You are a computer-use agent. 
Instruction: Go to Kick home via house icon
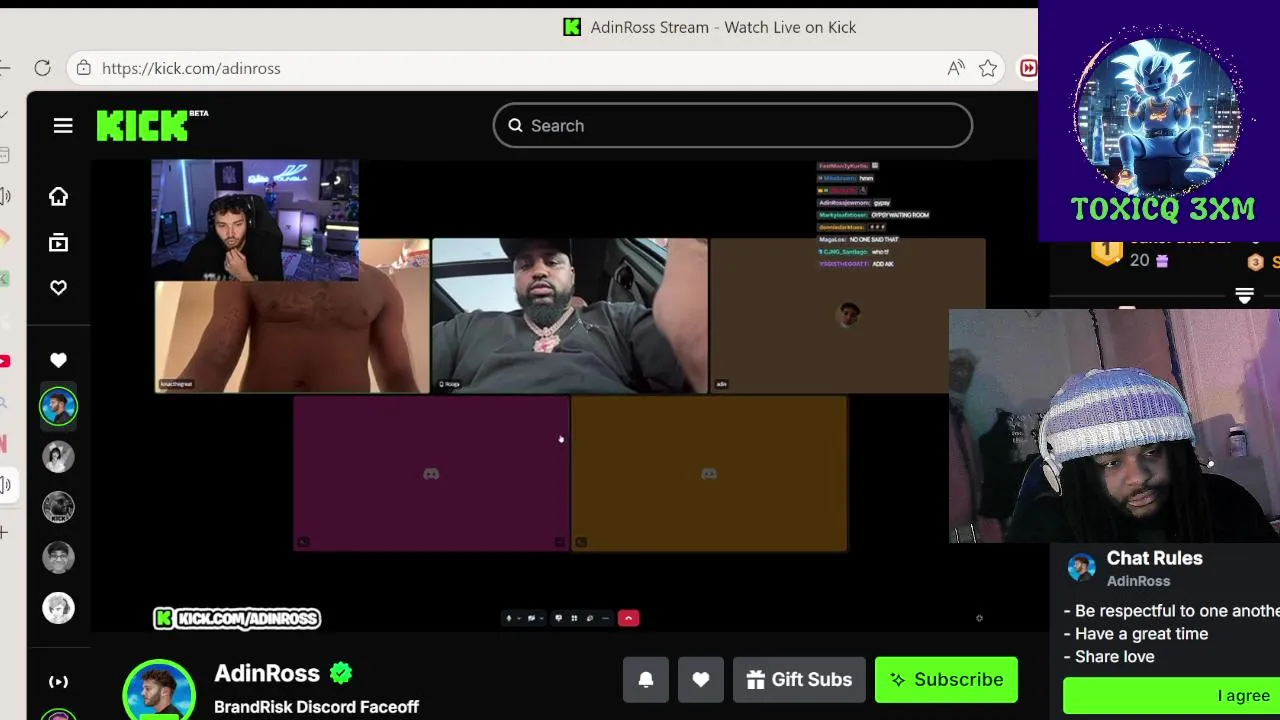click(x=59, y=196)
